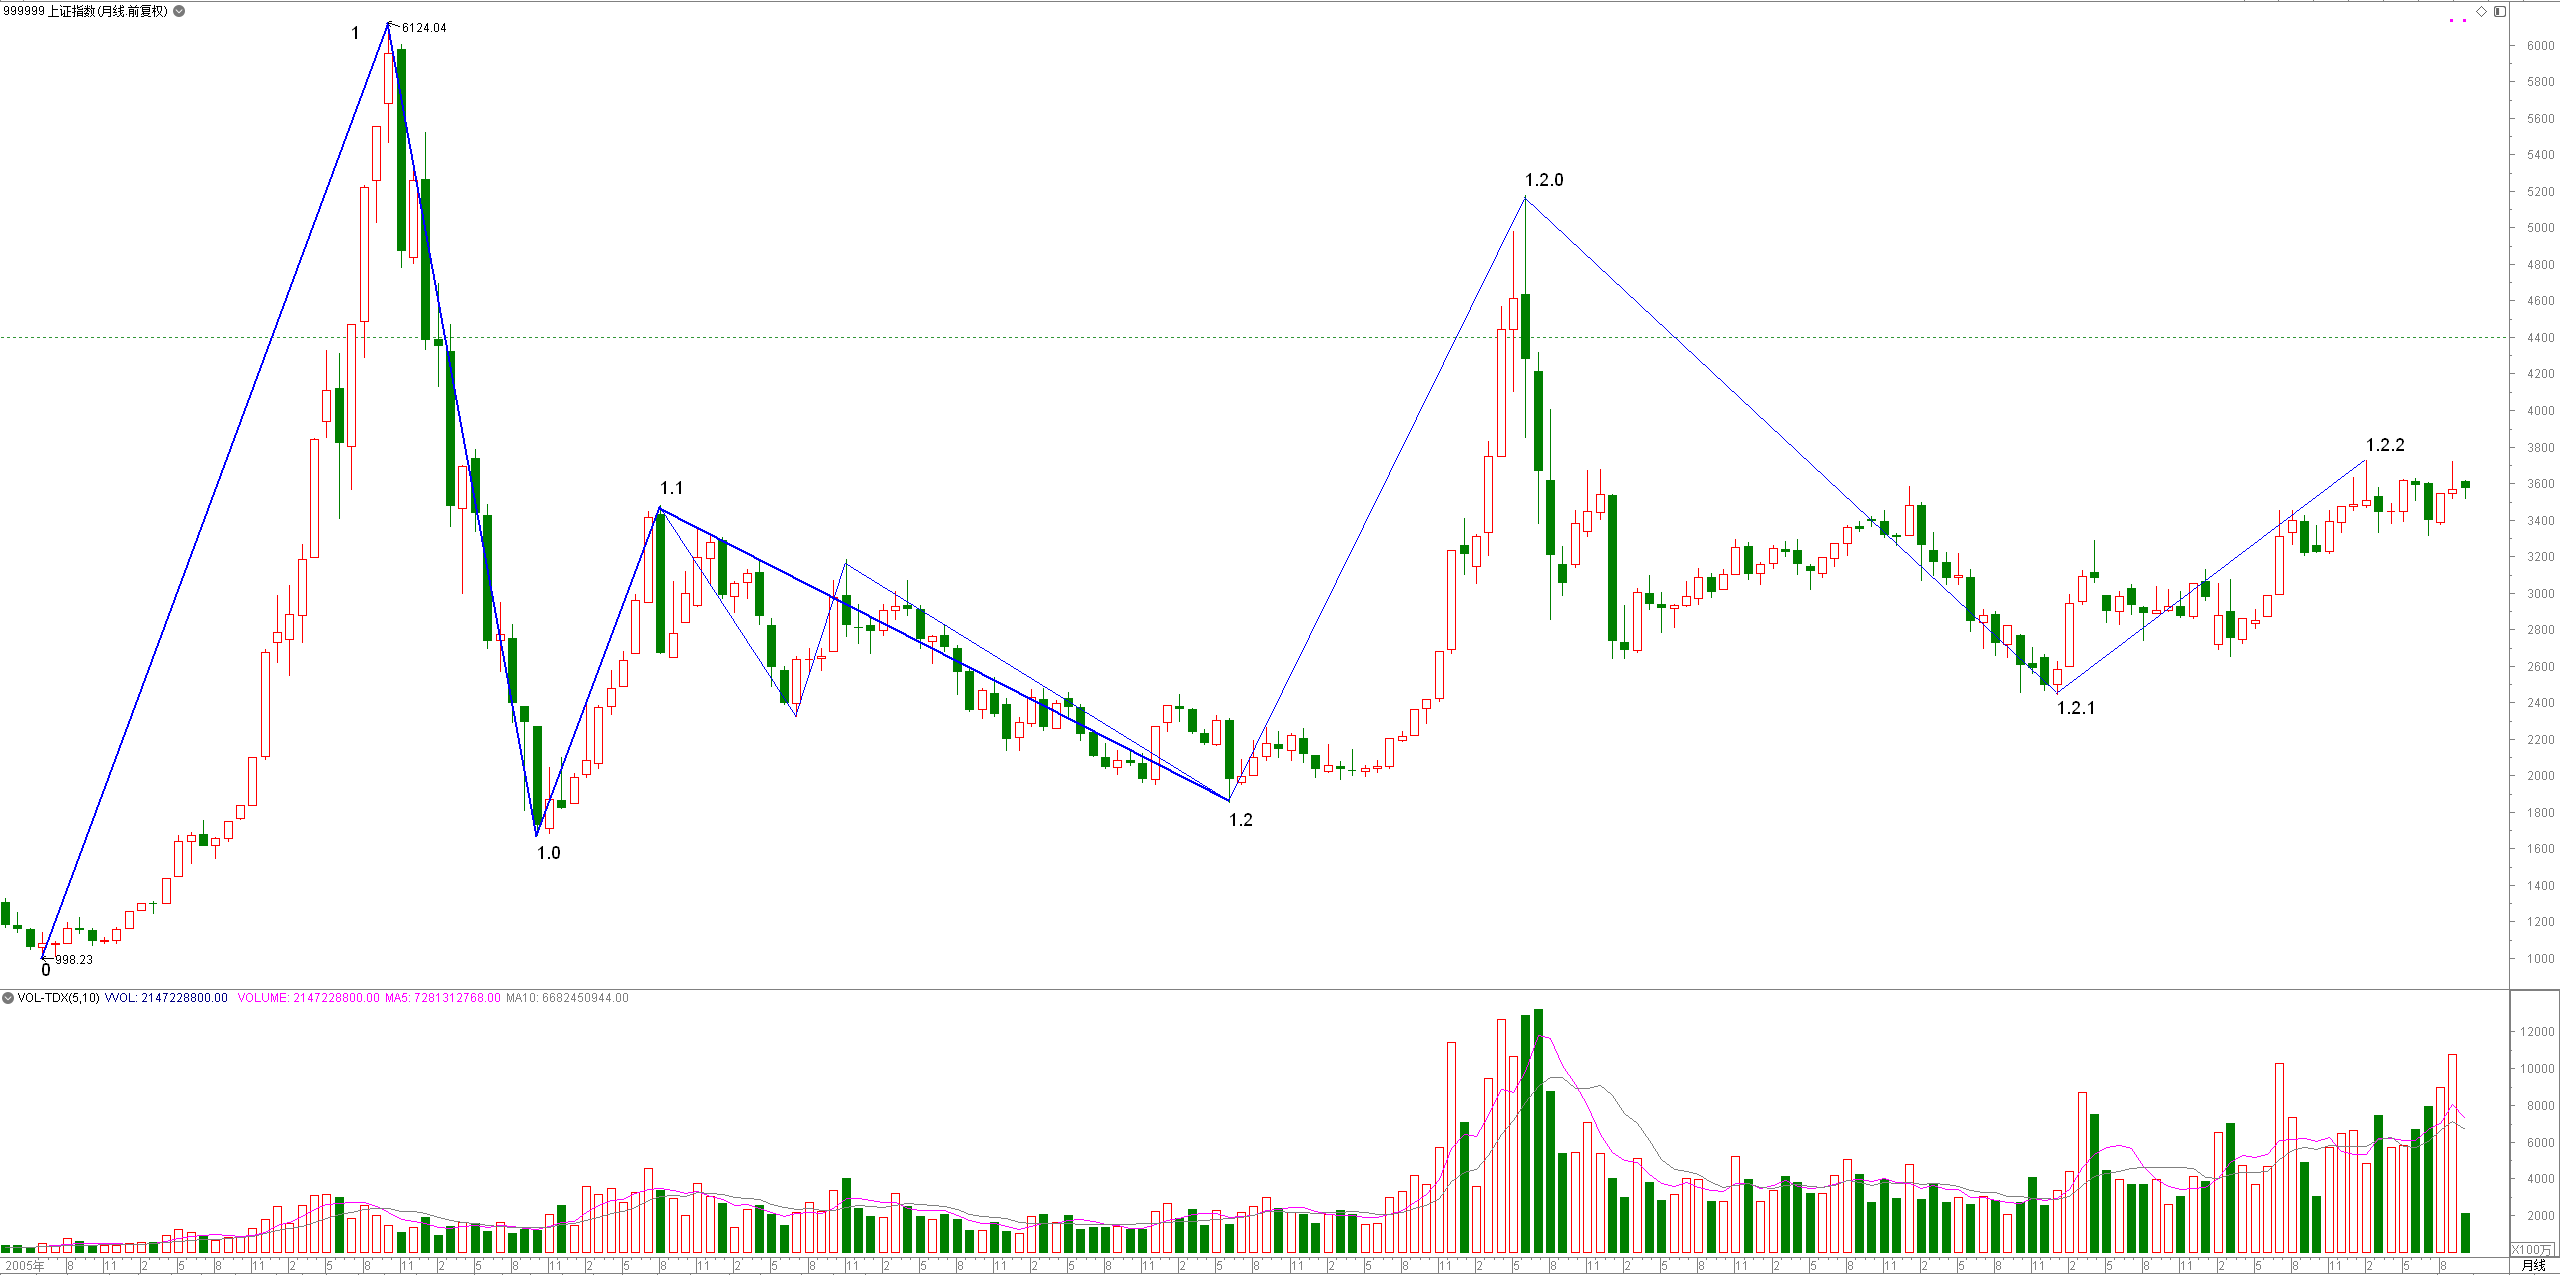Select the 999999 上证指数 chart title

[x=85, y=11]
